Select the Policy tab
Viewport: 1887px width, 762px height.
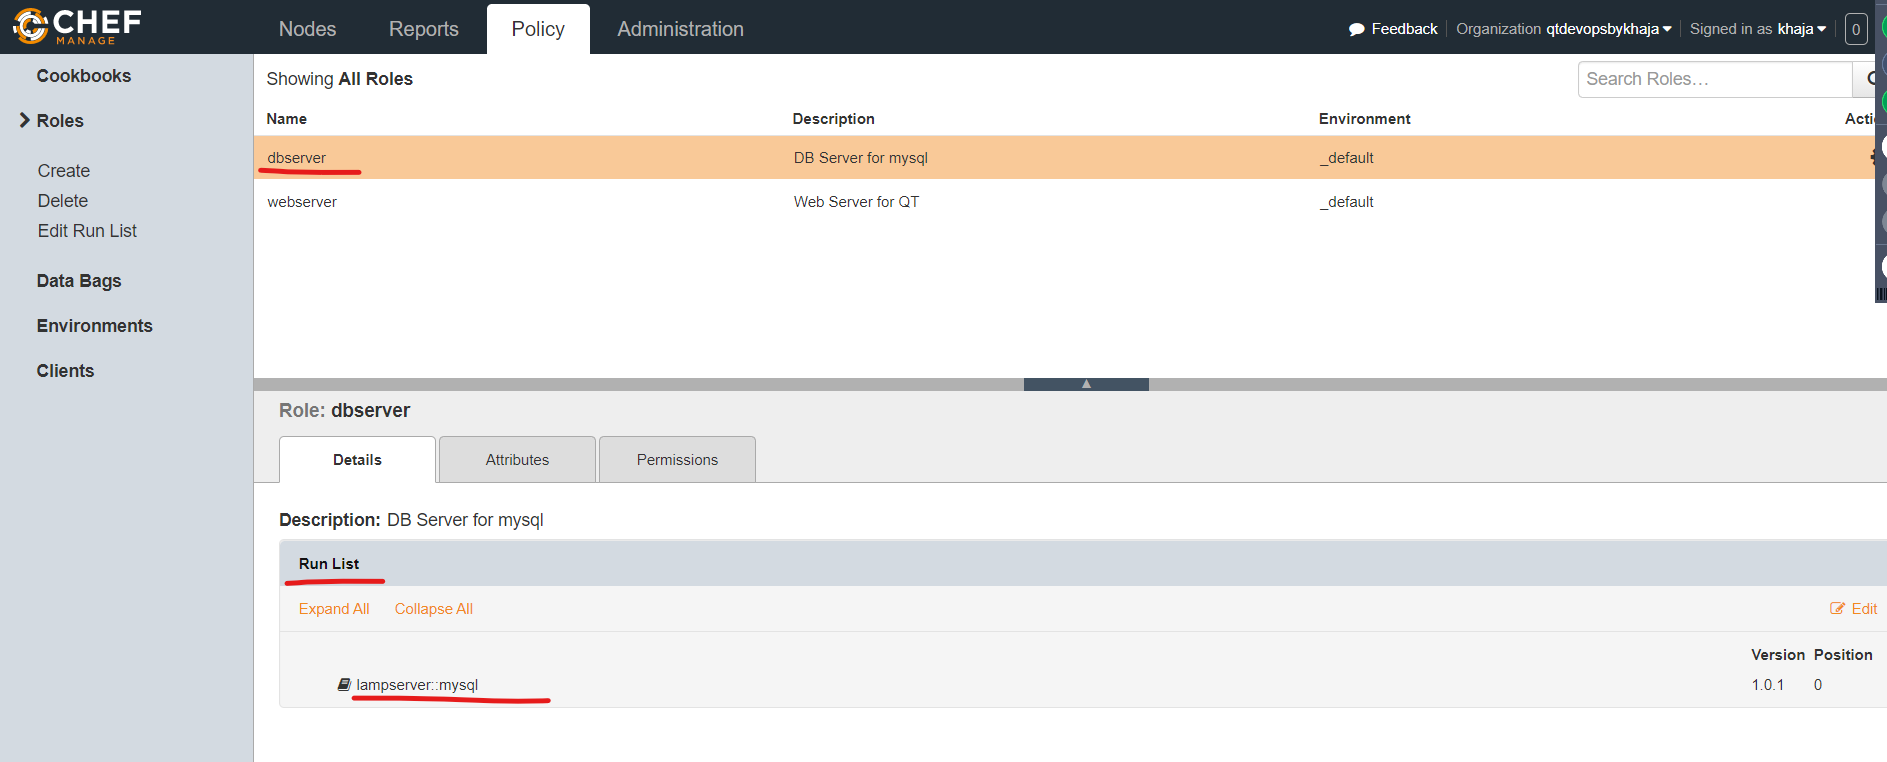click(x=538, y=29)
